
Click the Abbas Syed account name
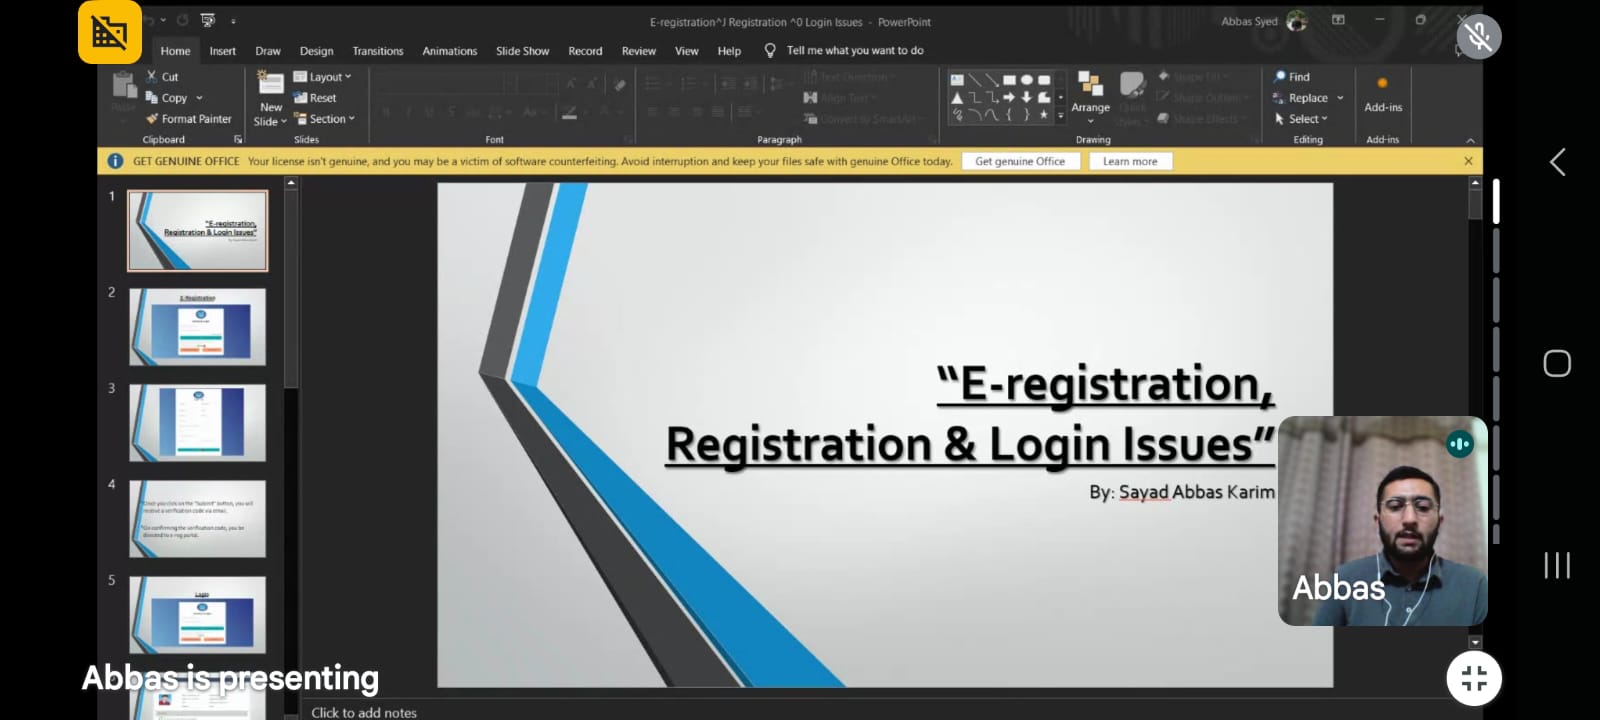click(1249, 21)
